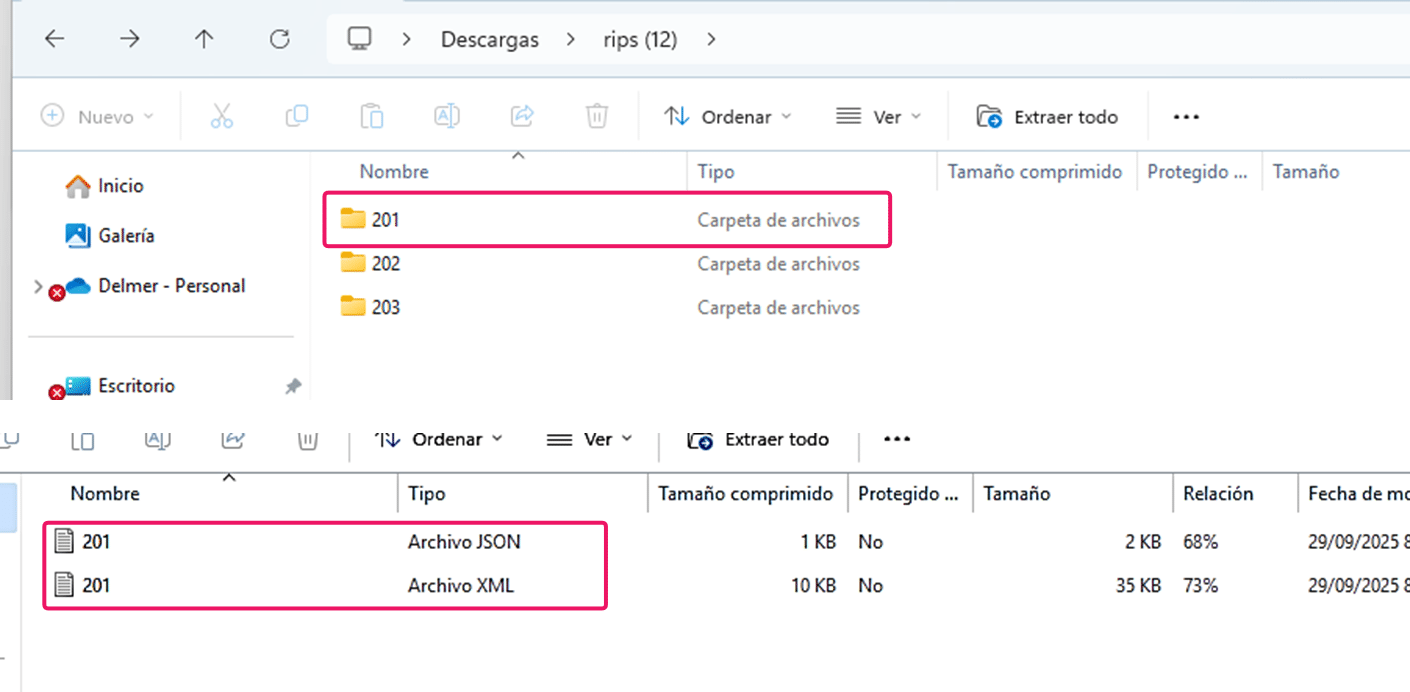Open Escritorio in the navigation pane
Viewport: 1410px width, 692px height.
click(x=120, y=386)
